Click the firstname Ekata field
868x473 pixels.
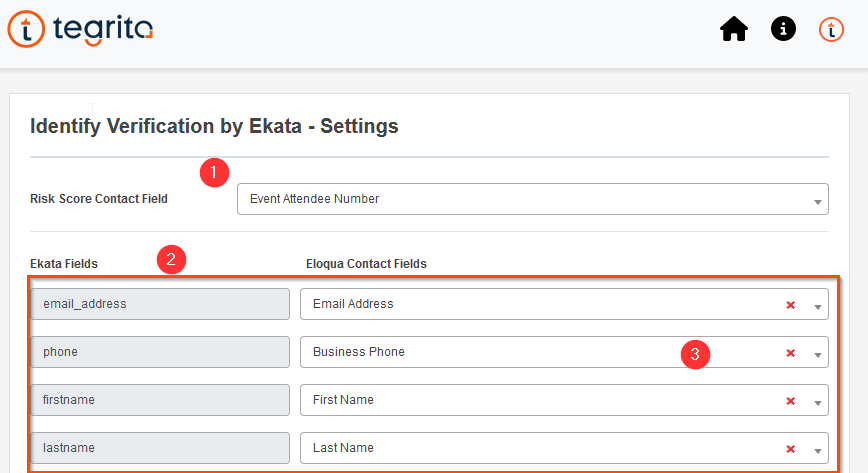[160, 400]
